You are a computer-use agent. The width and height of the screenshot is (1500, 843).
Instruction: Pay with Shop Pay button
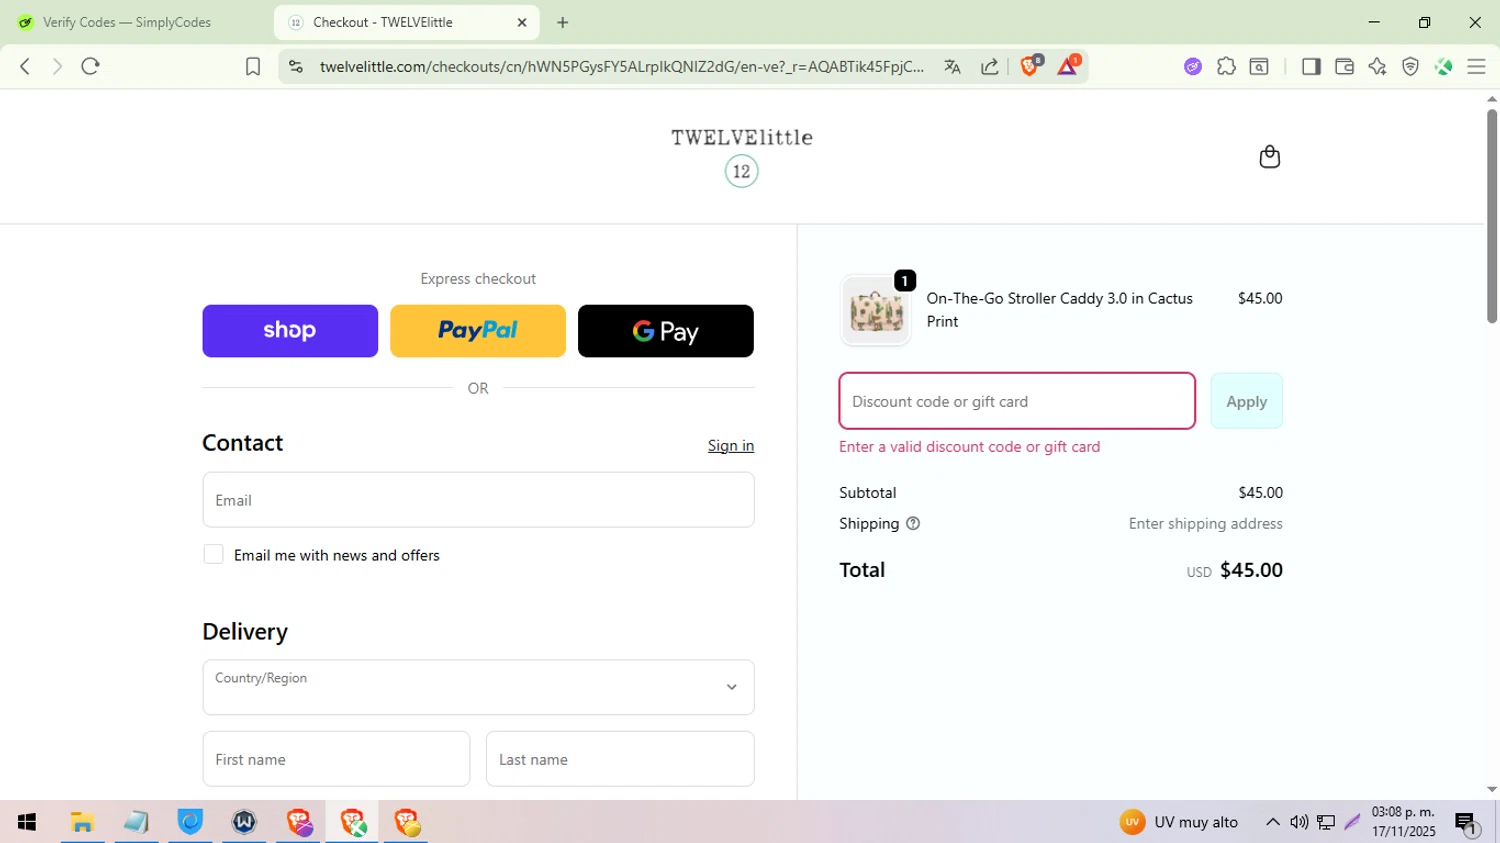[x=290, y=331]
